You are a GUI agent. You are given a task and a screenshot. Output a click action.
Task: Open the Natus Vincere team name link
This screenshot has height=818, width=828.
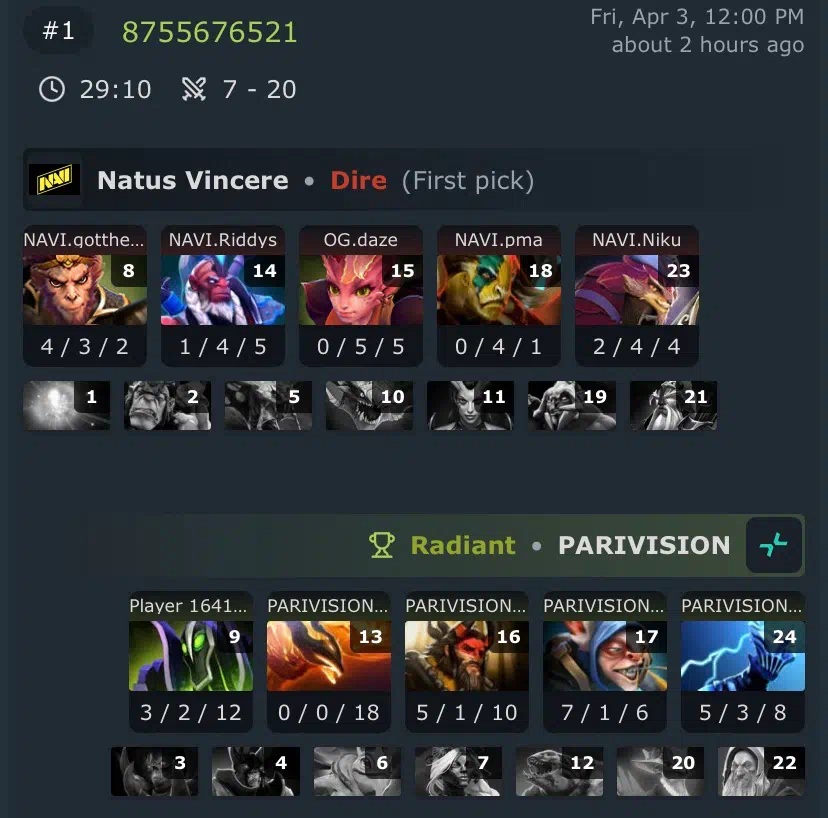point(193,180)
